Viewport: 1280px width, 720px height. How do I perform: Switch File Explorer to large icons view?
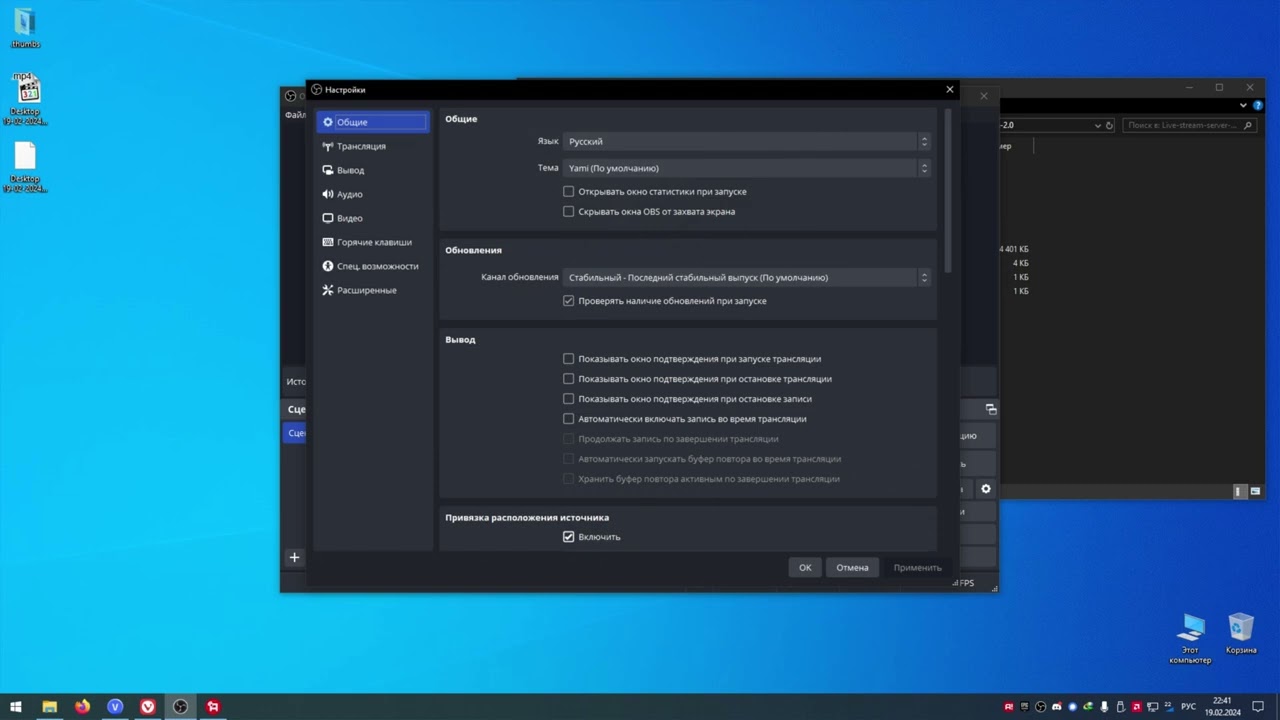point(1254,491)
